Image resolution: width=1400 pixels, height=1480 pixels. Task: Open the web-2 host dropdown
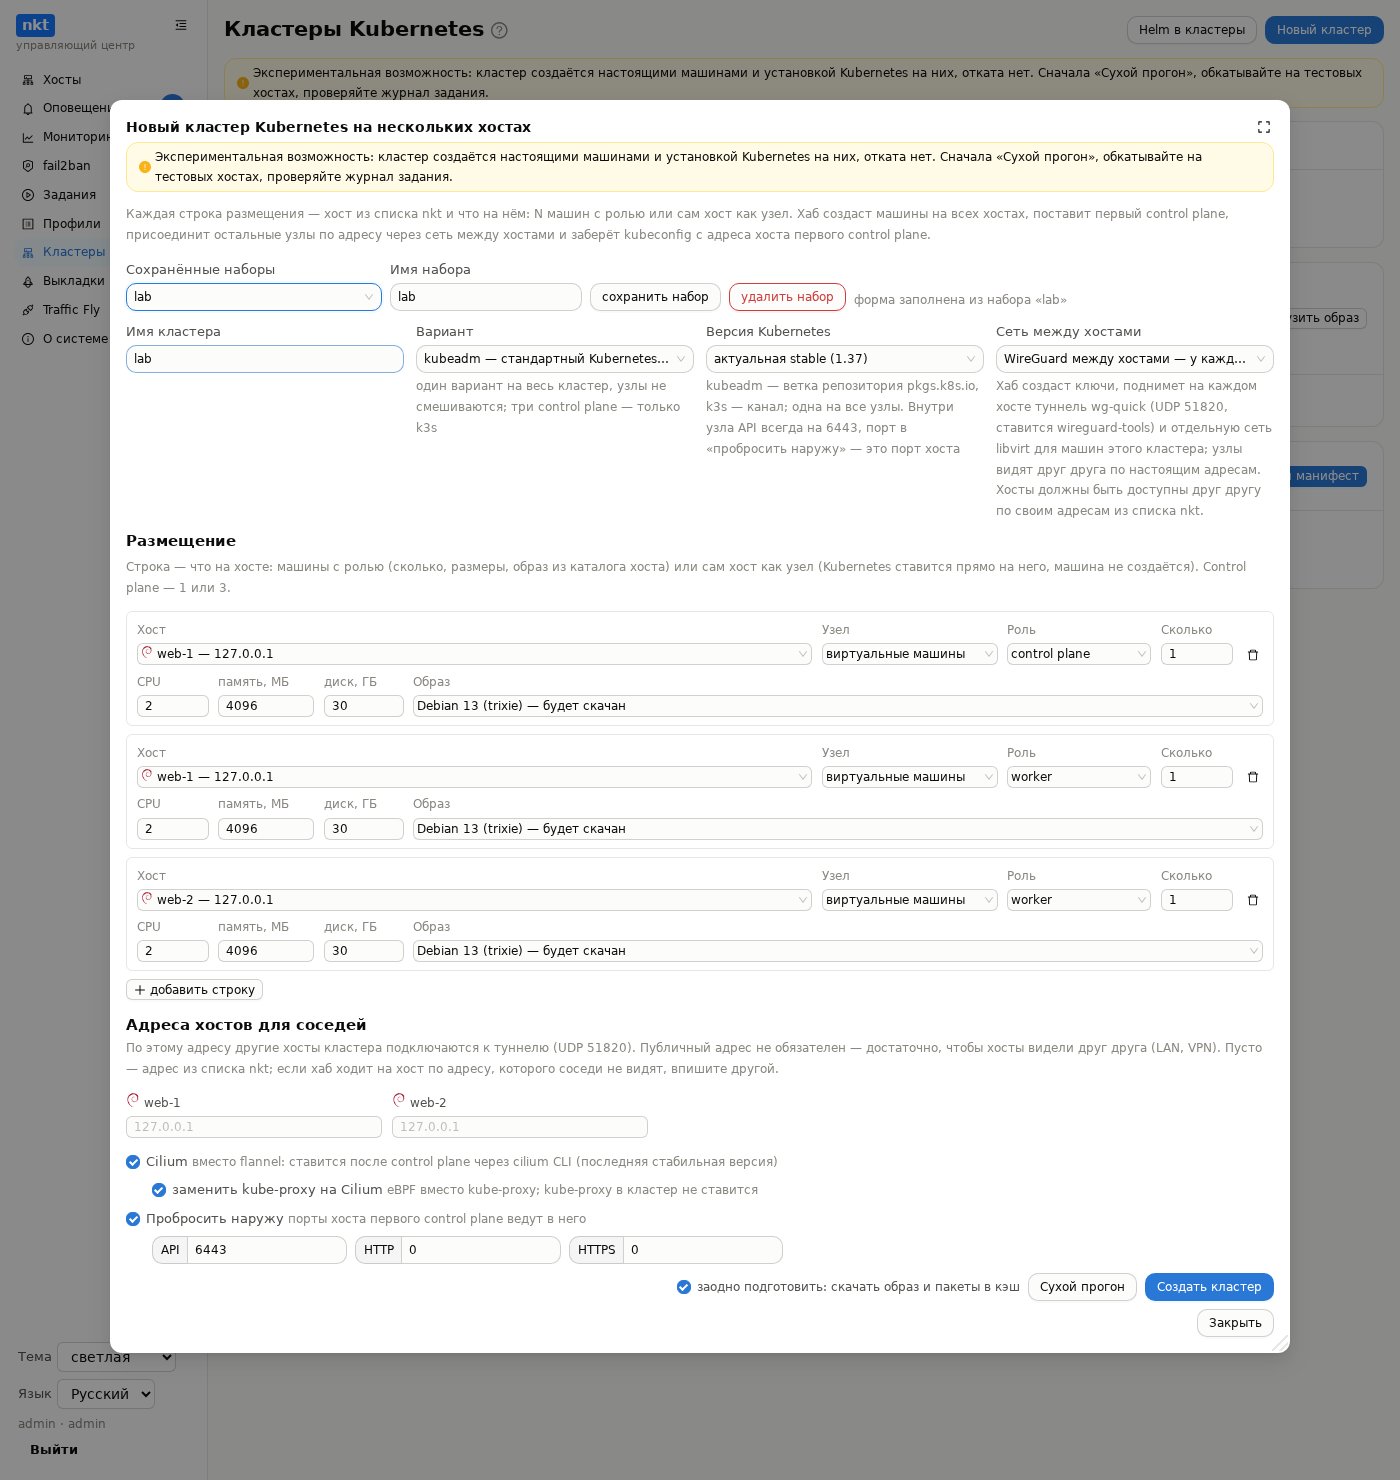click(474, 900)
